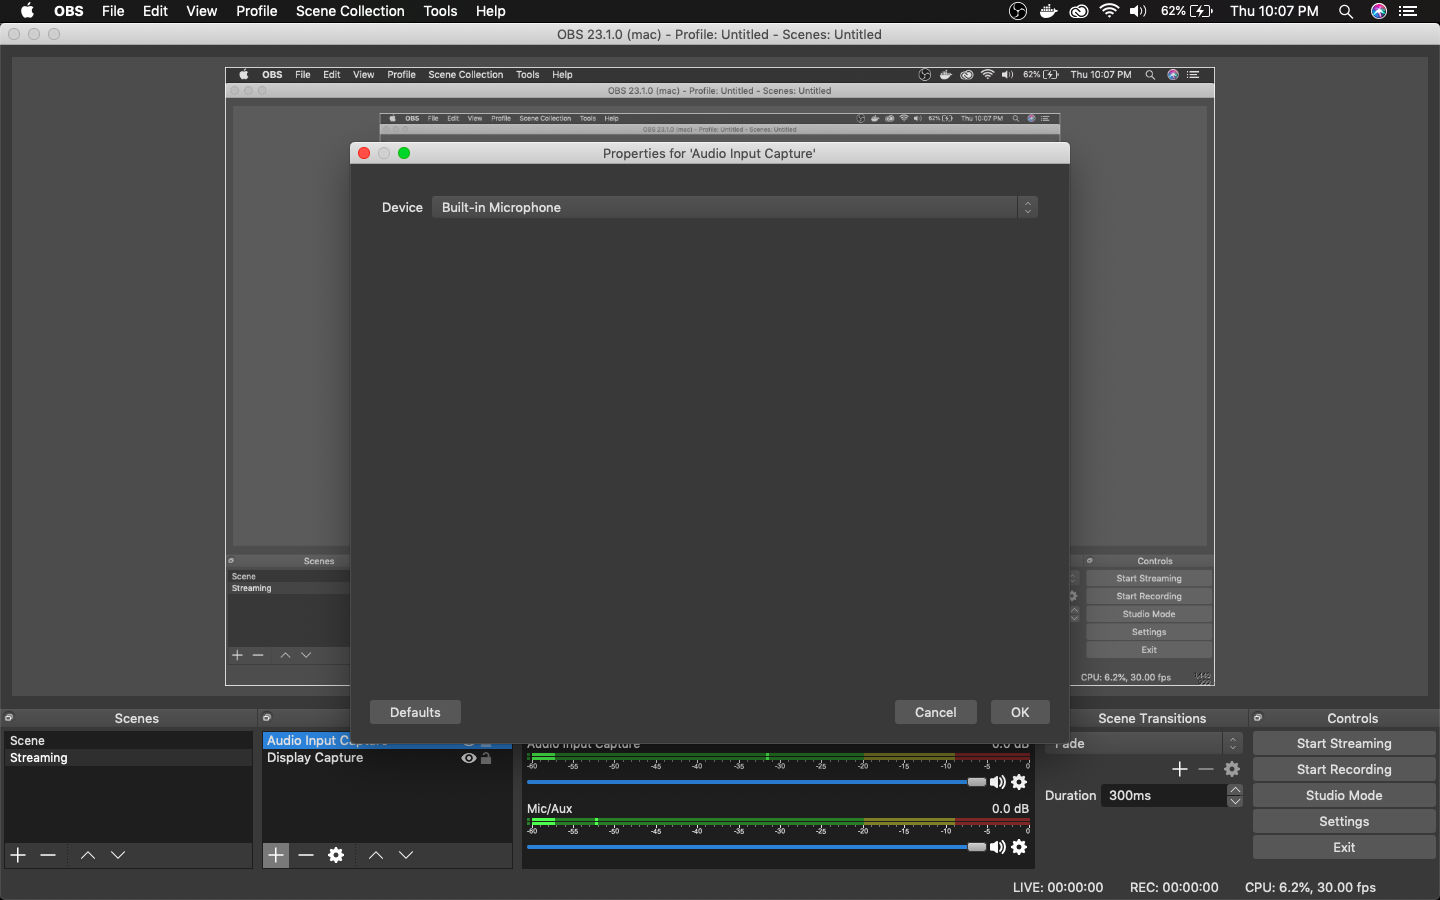Undock the Scenes panel with float icon

point(9,718)
